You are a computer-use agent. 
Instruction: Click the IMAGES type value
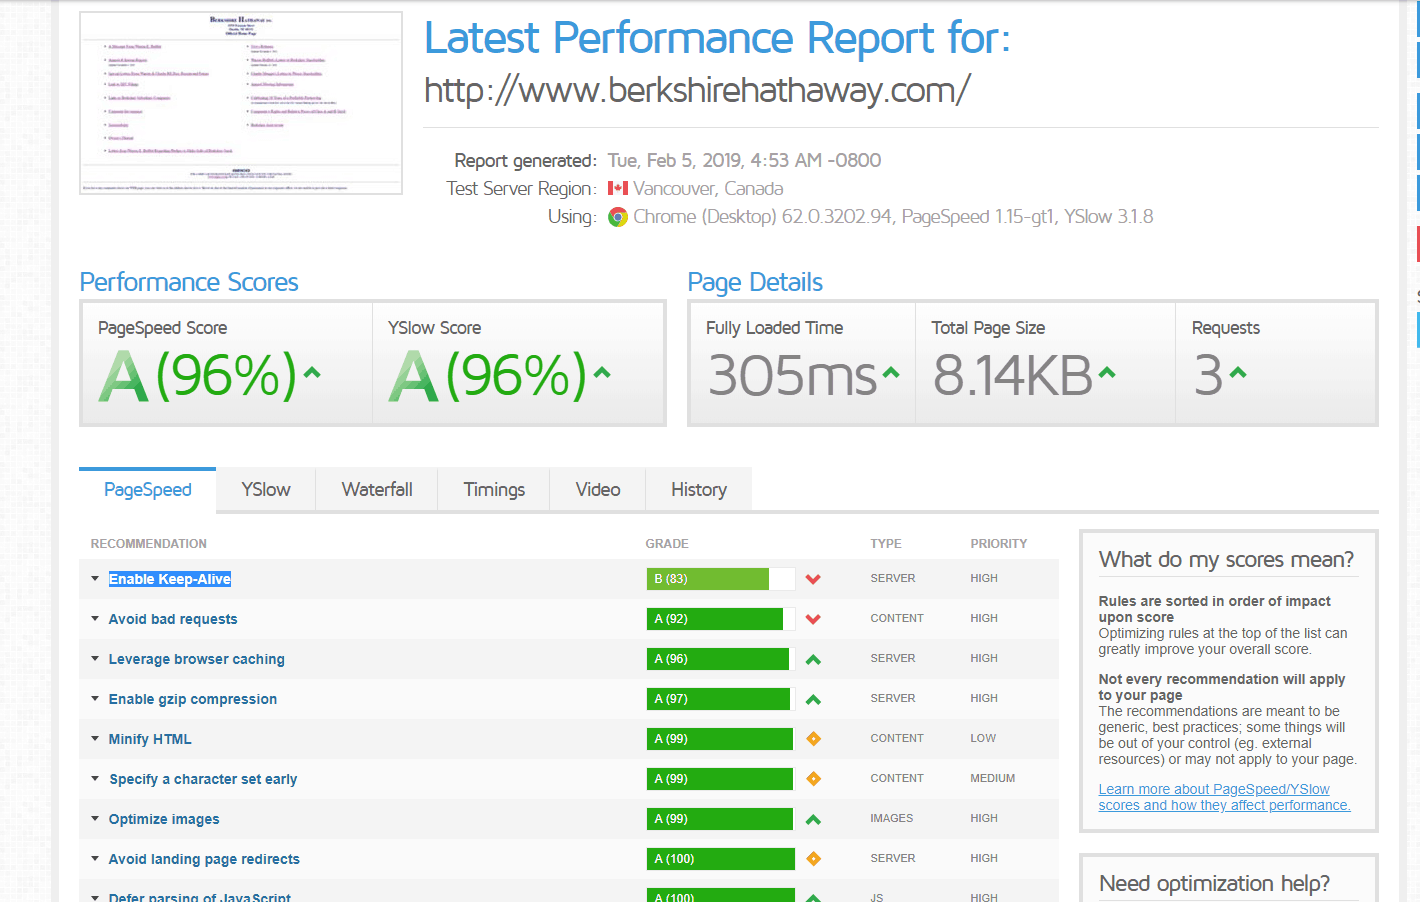coord(892,819)
